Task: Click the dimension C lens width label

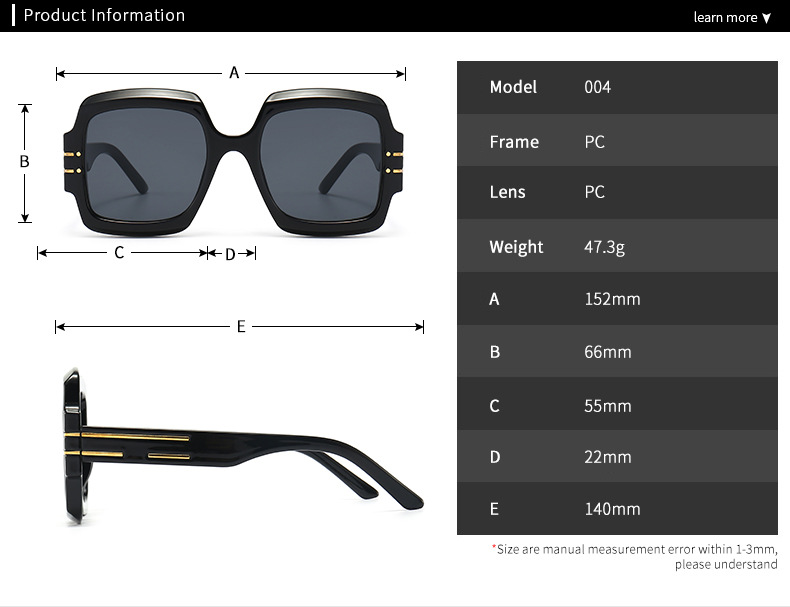Action: (x=119, y=252)
